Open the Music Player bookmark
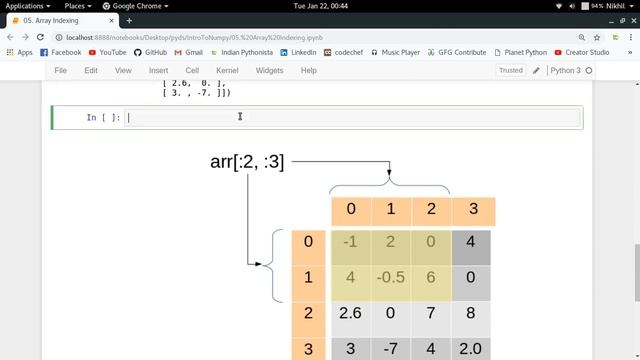The width and height of the screenshot is (640, 360). 396,52
